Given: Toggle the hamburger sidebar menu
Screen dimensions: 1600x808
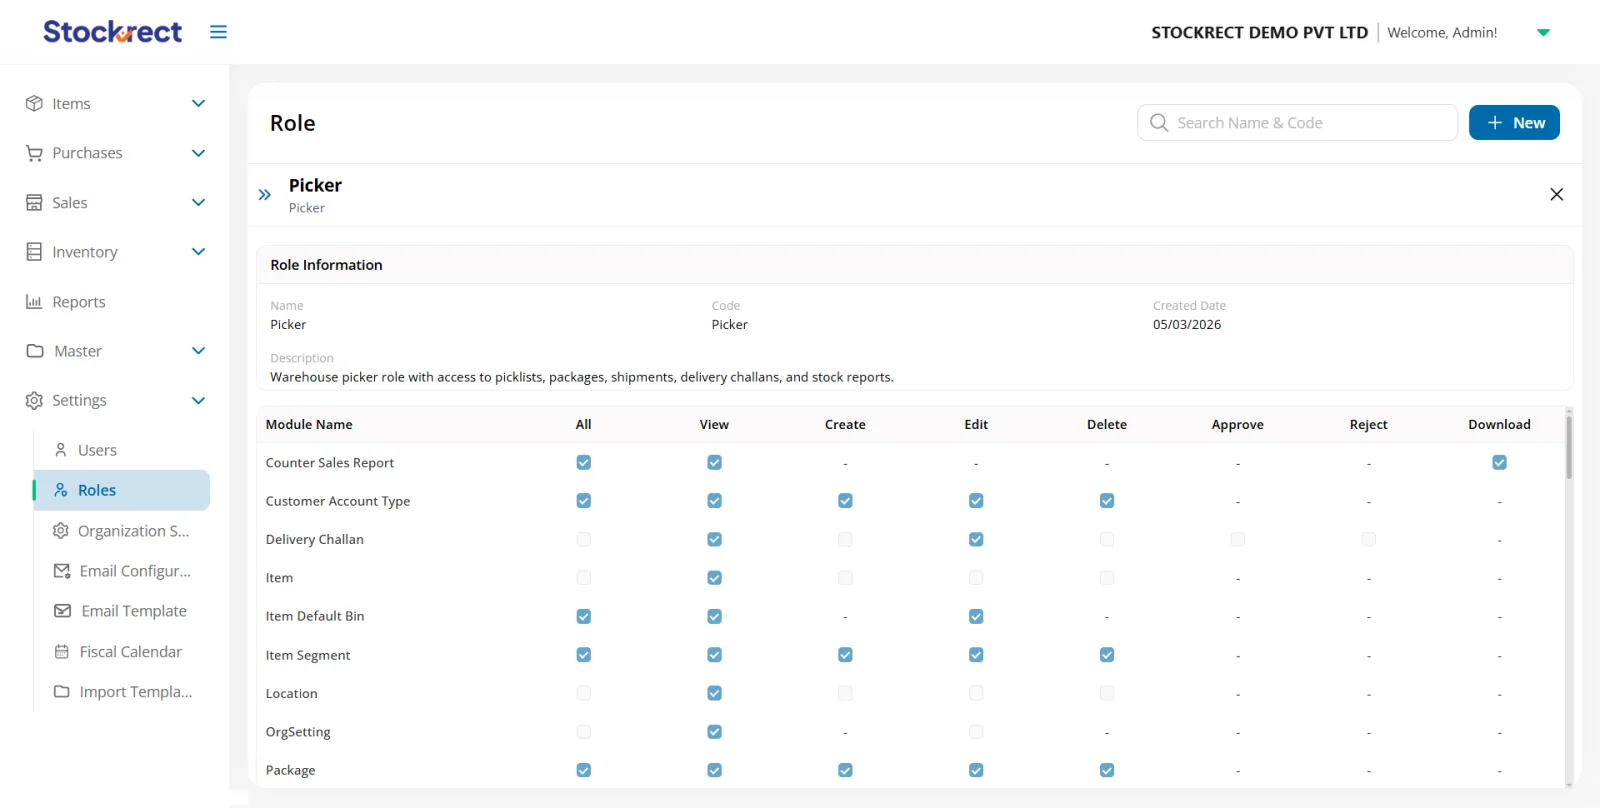Looking at the screenshot, I should (x=218, y=32).
